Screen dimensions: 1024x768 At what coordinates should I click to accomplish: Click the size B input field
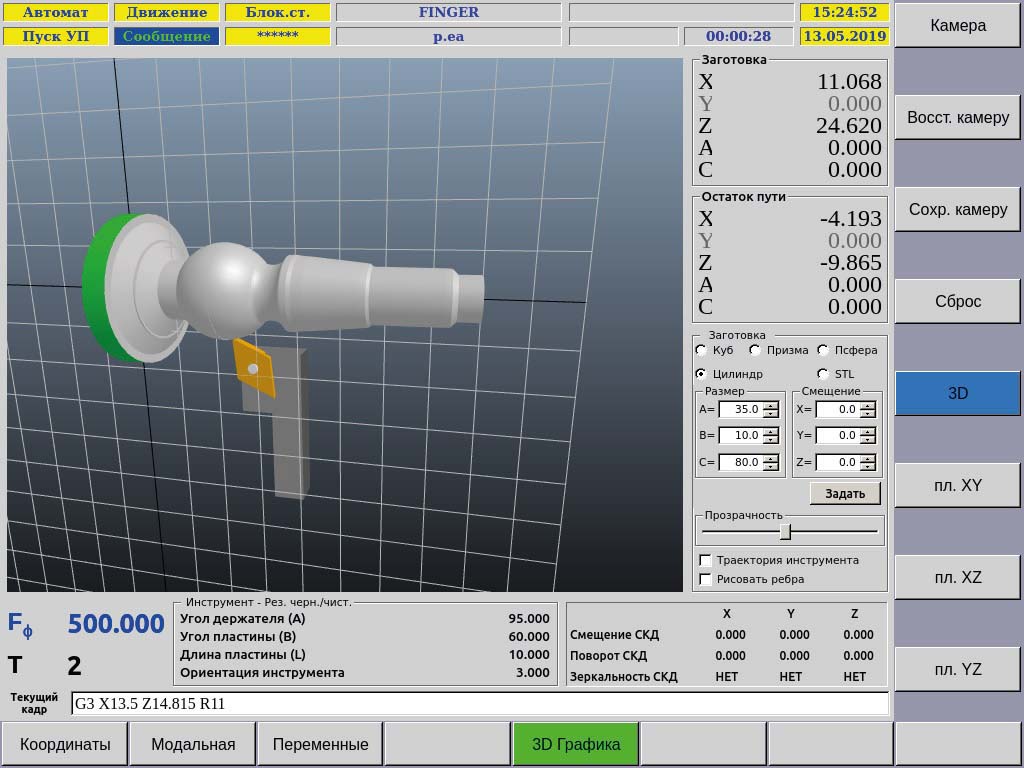point(740,436)
